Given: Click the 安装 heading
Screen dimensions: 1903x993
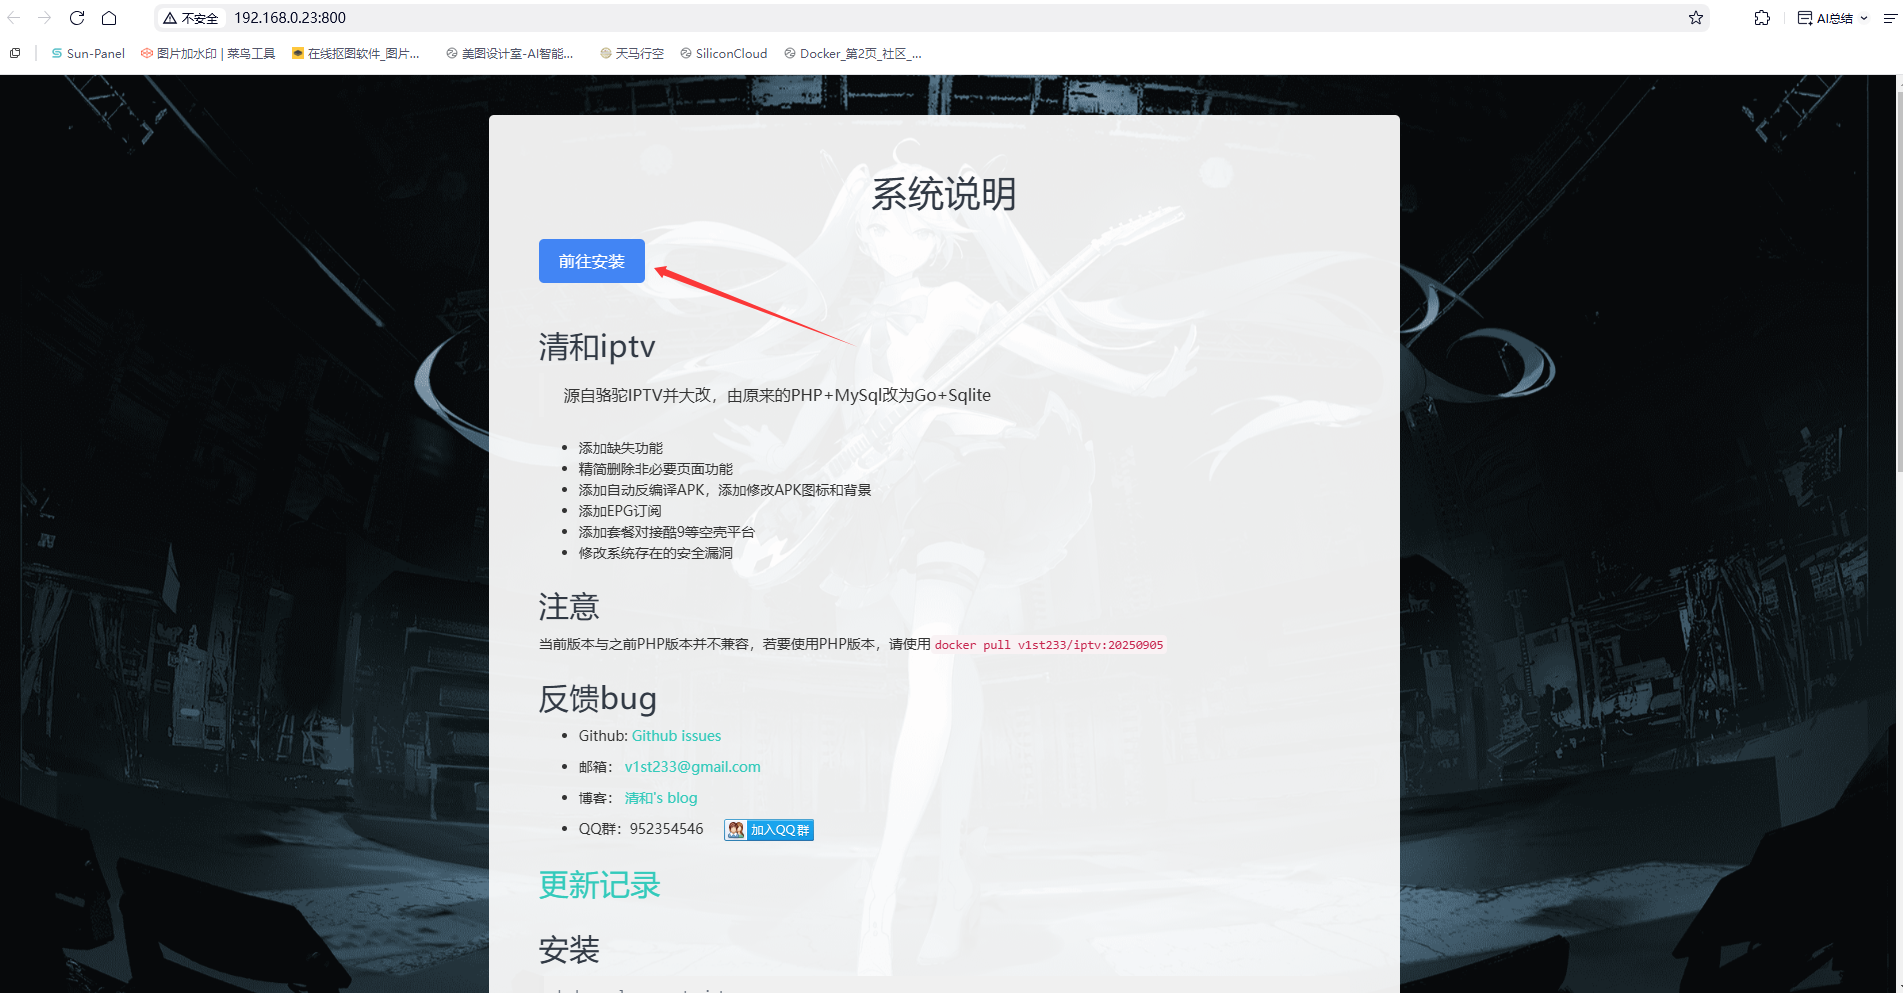Looking at the screenshot, I should tap(569, 949).
